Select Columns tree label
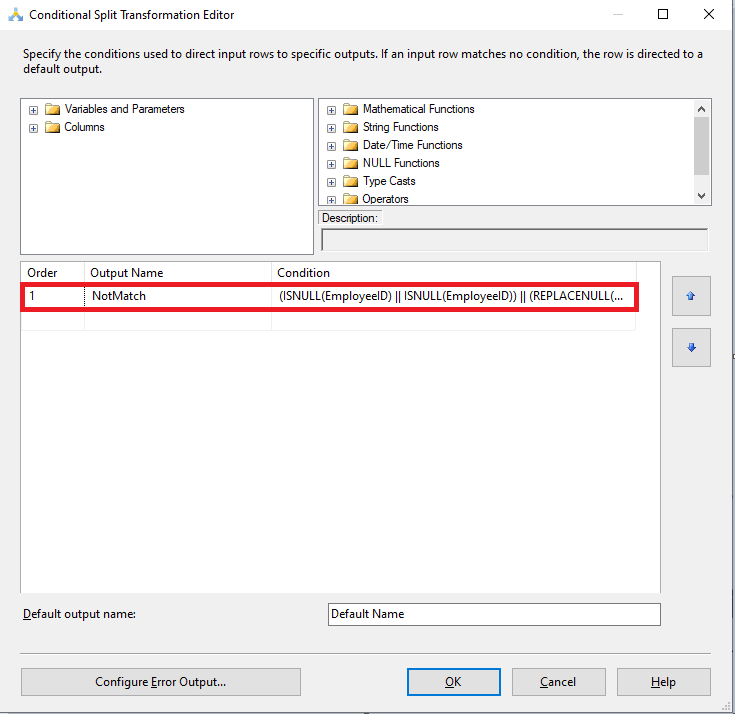The height and width of the screenshot is (714, 735). (x=84, y=127)
